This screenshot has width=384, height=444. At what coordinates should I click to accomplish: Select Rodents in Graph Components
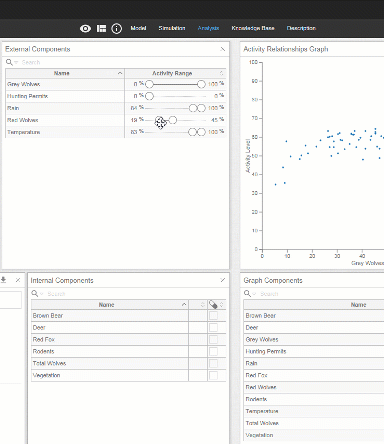tap(314, 400)
